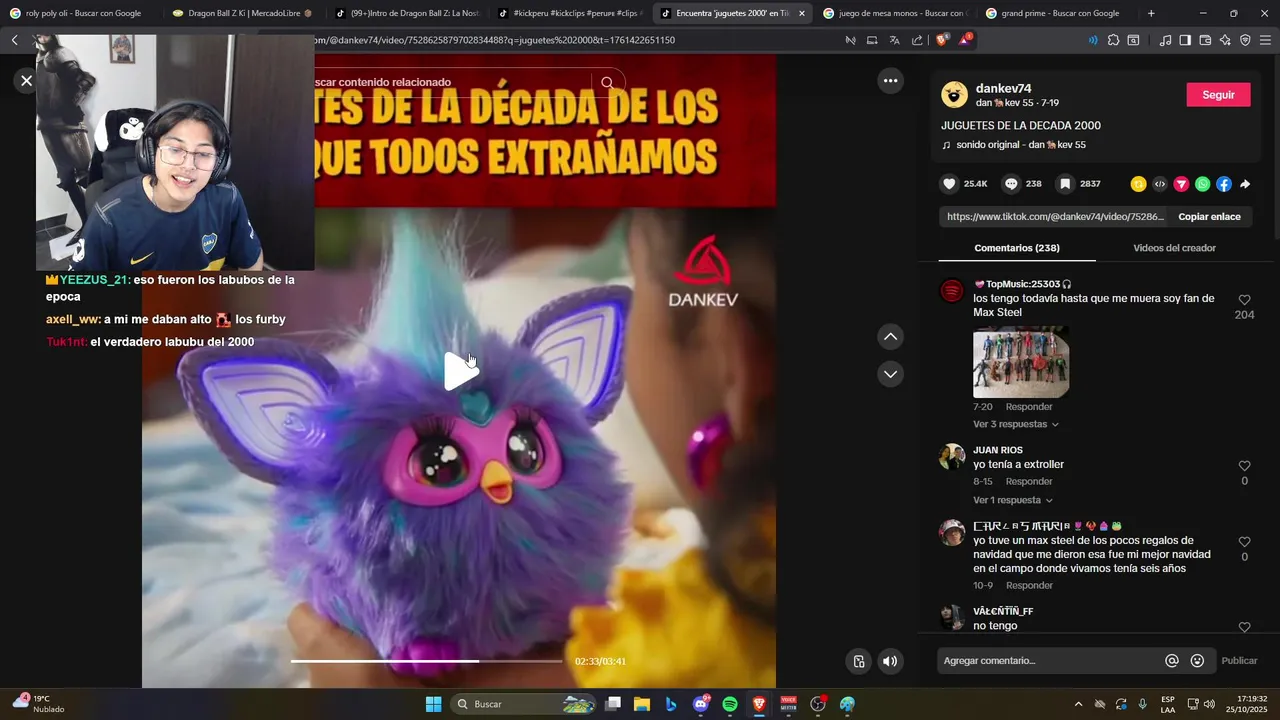The width and height of the screenshot is (1280, 720).
Task: Play the paused video with the center play button
Action: 461,371
